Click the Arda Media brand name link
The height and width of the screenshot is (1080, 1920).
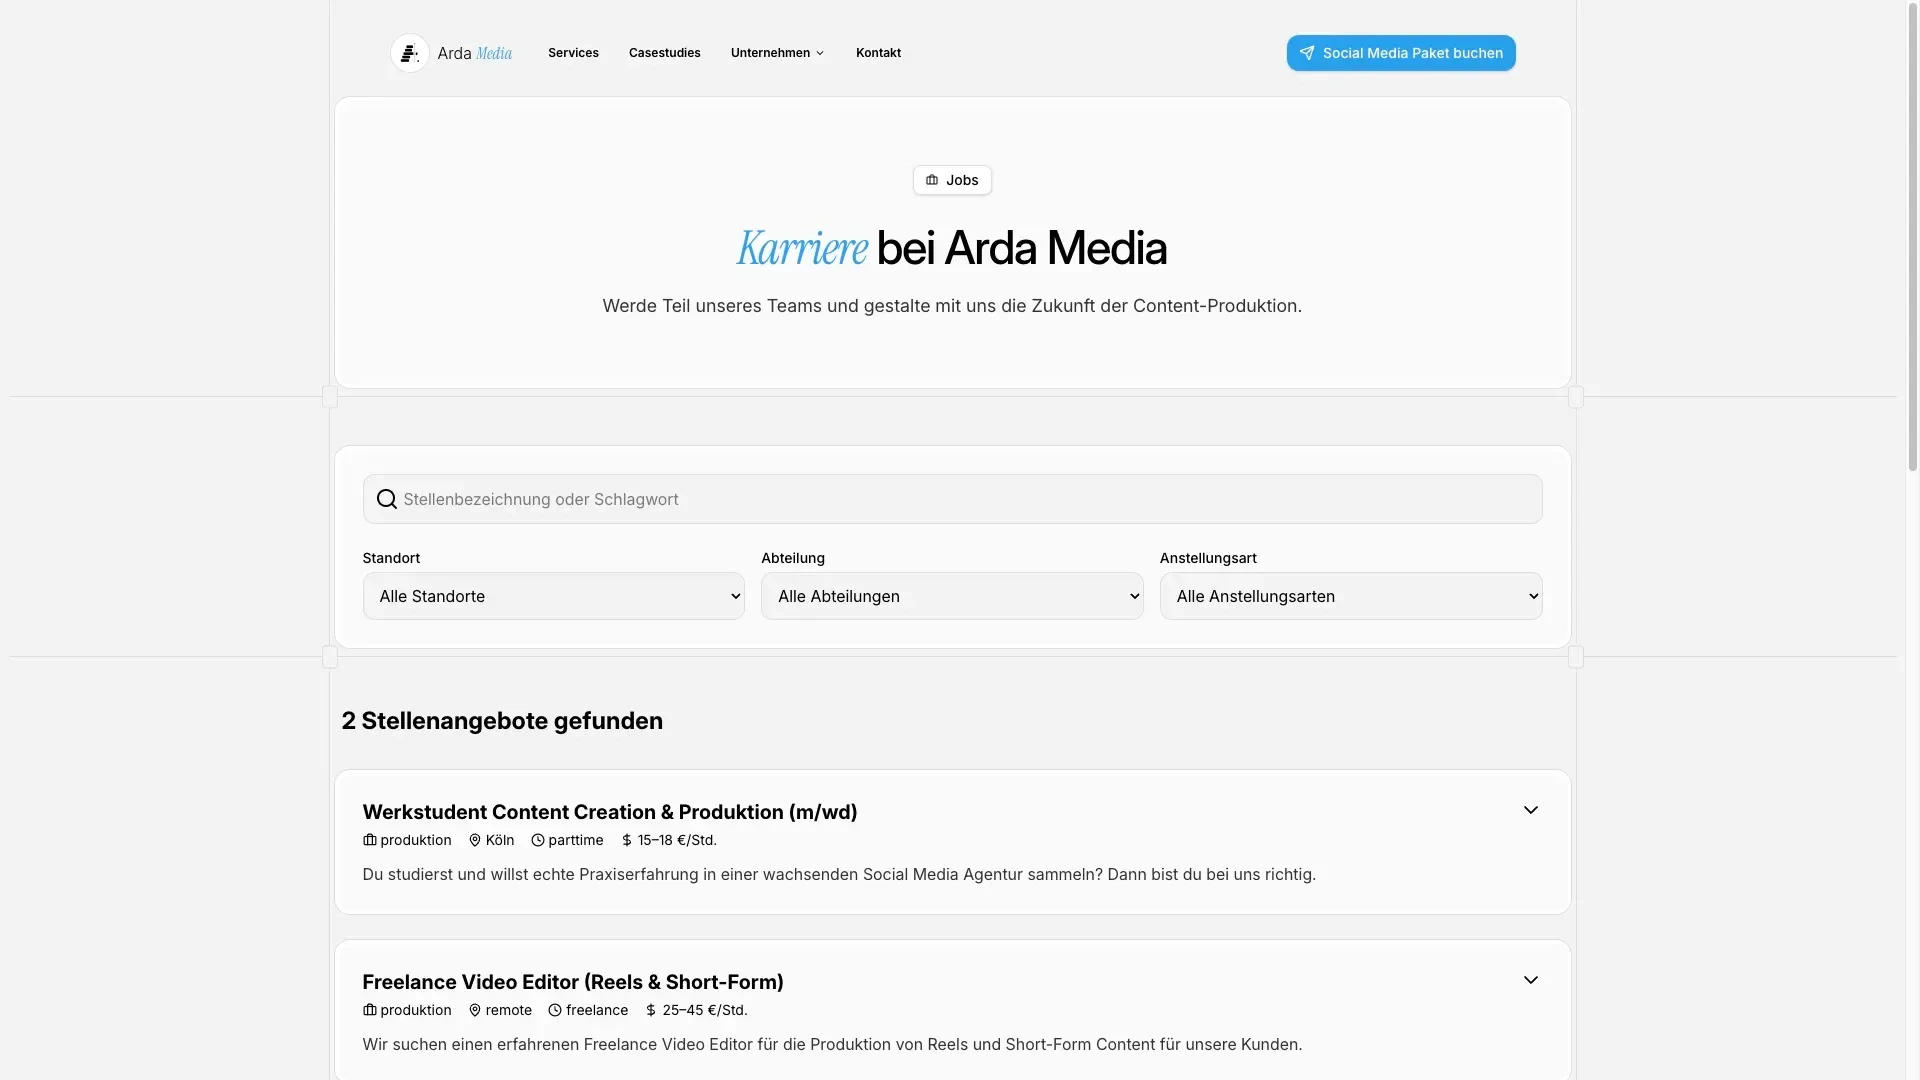point(475,53)
